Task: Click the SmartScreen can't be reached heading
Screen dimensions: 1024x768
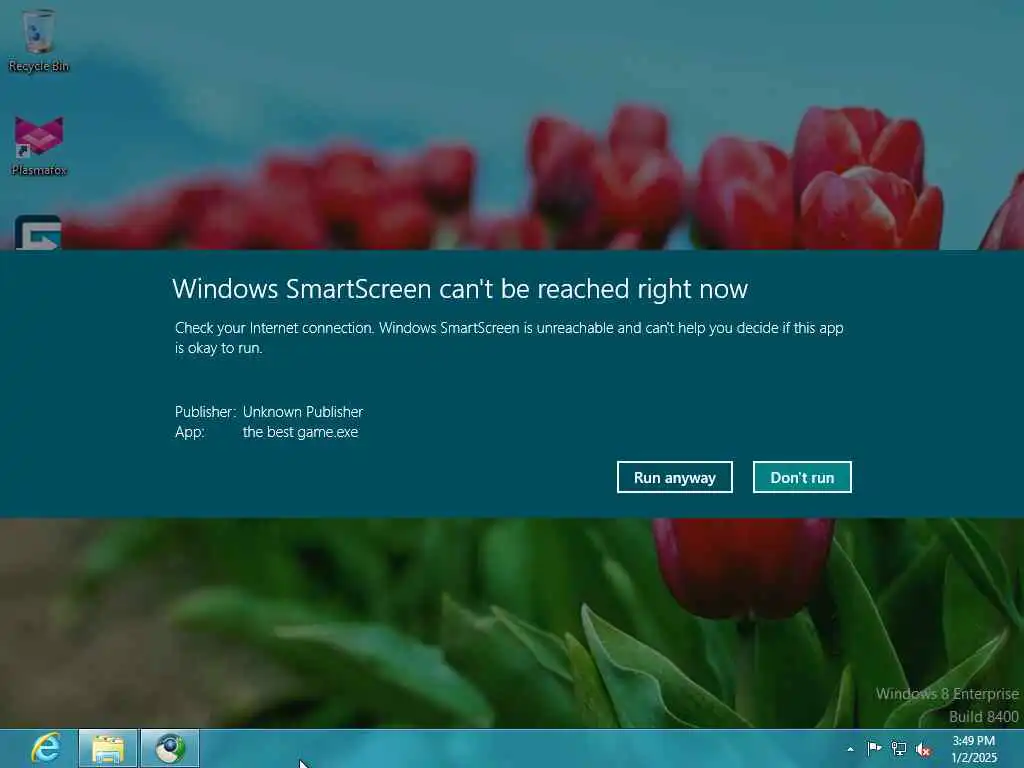Action: click(x=460, y=289)
